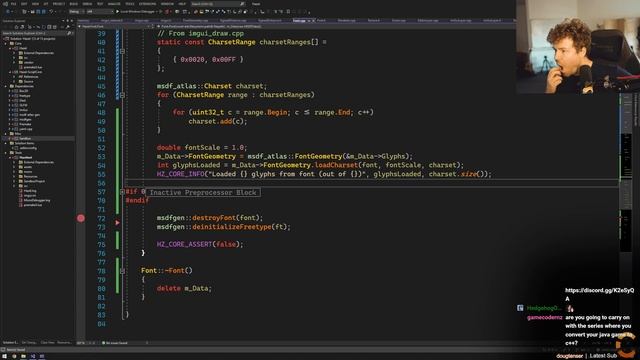Viewport: 640px width, 360px height.
Task: Collapse the for loop at line 46
Action: coord(122,95)
